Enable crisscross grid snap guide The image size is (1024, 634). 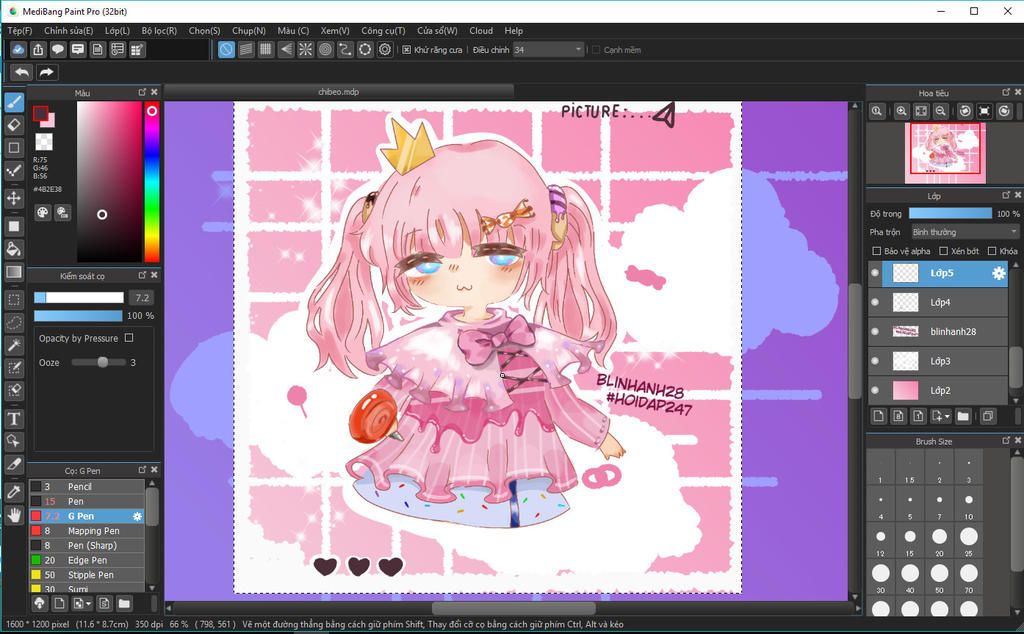click(x=266, y=50)
